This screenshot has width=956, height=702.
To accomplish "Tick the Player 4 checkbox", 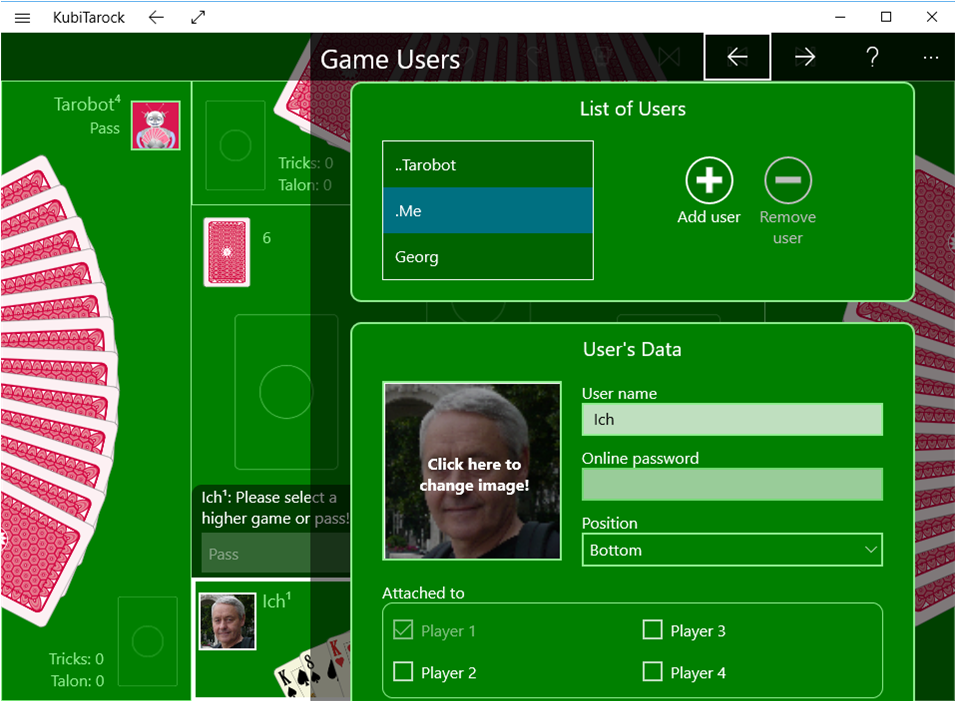I will (652, 672).
